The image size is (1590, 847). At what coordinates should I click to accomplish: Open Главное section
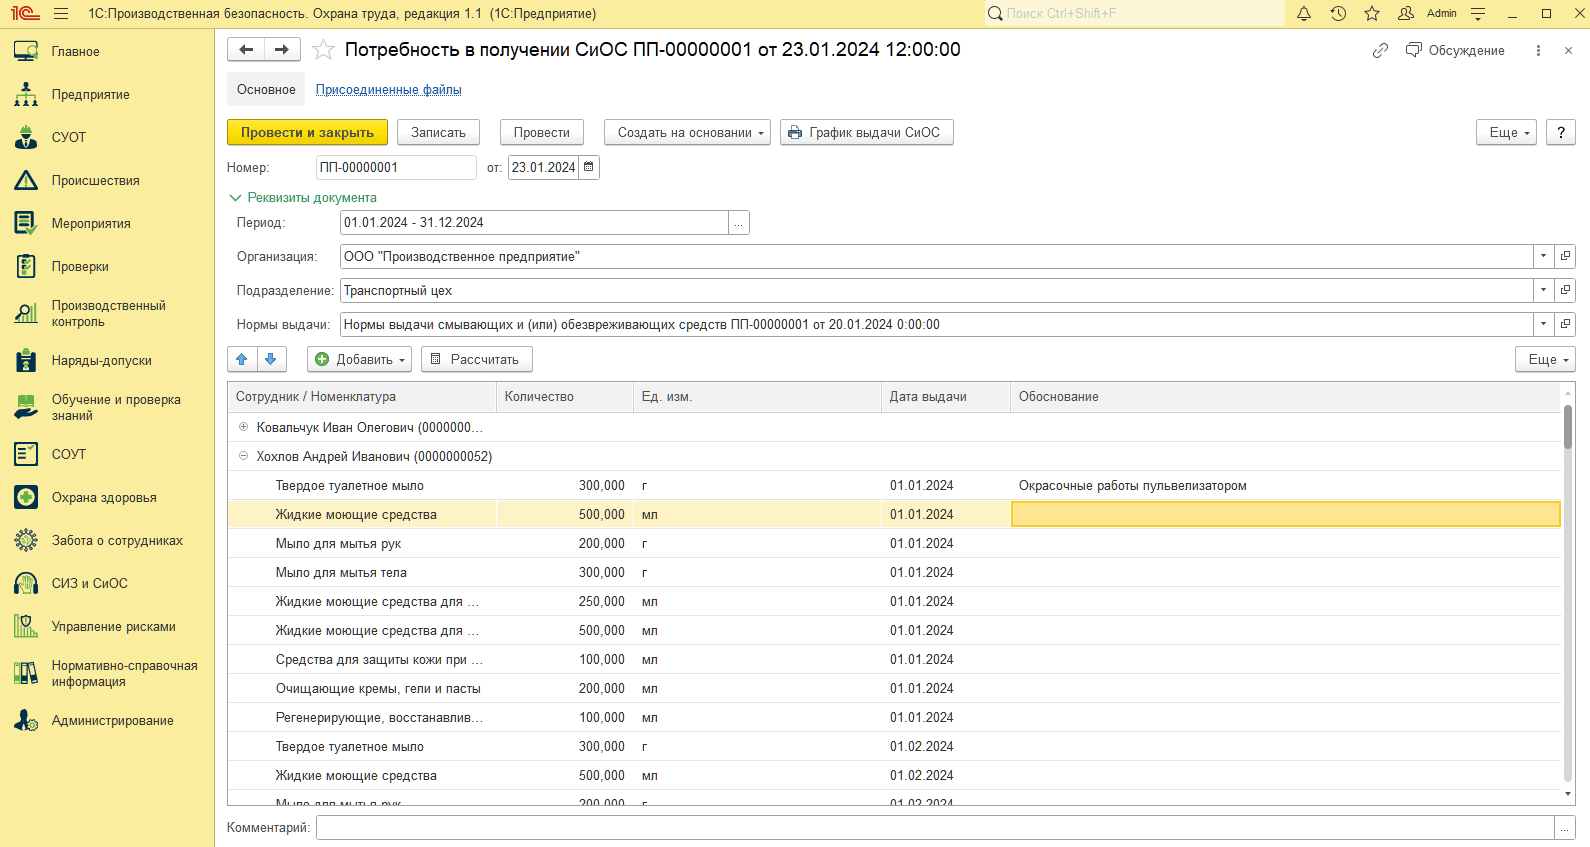click(107, 51)
